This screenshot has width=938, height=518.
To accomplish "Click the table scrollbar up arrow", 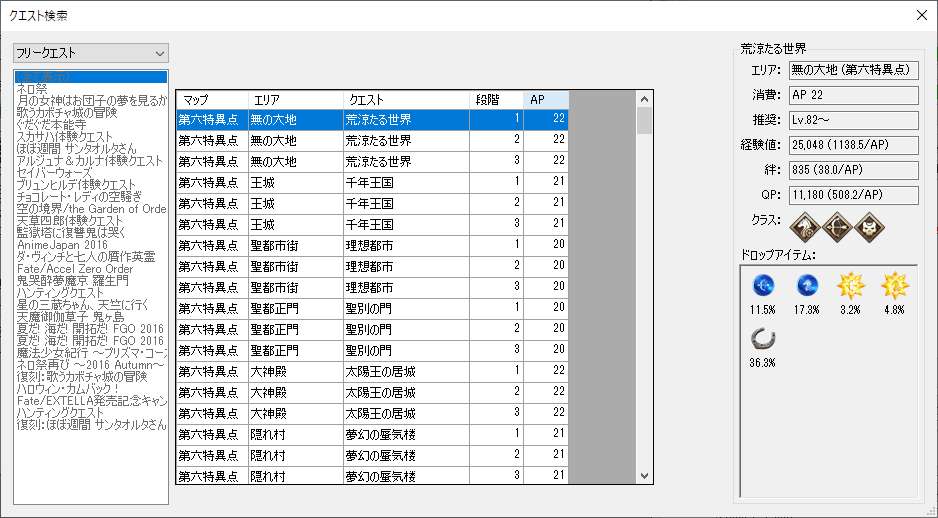I will (644, 98).
